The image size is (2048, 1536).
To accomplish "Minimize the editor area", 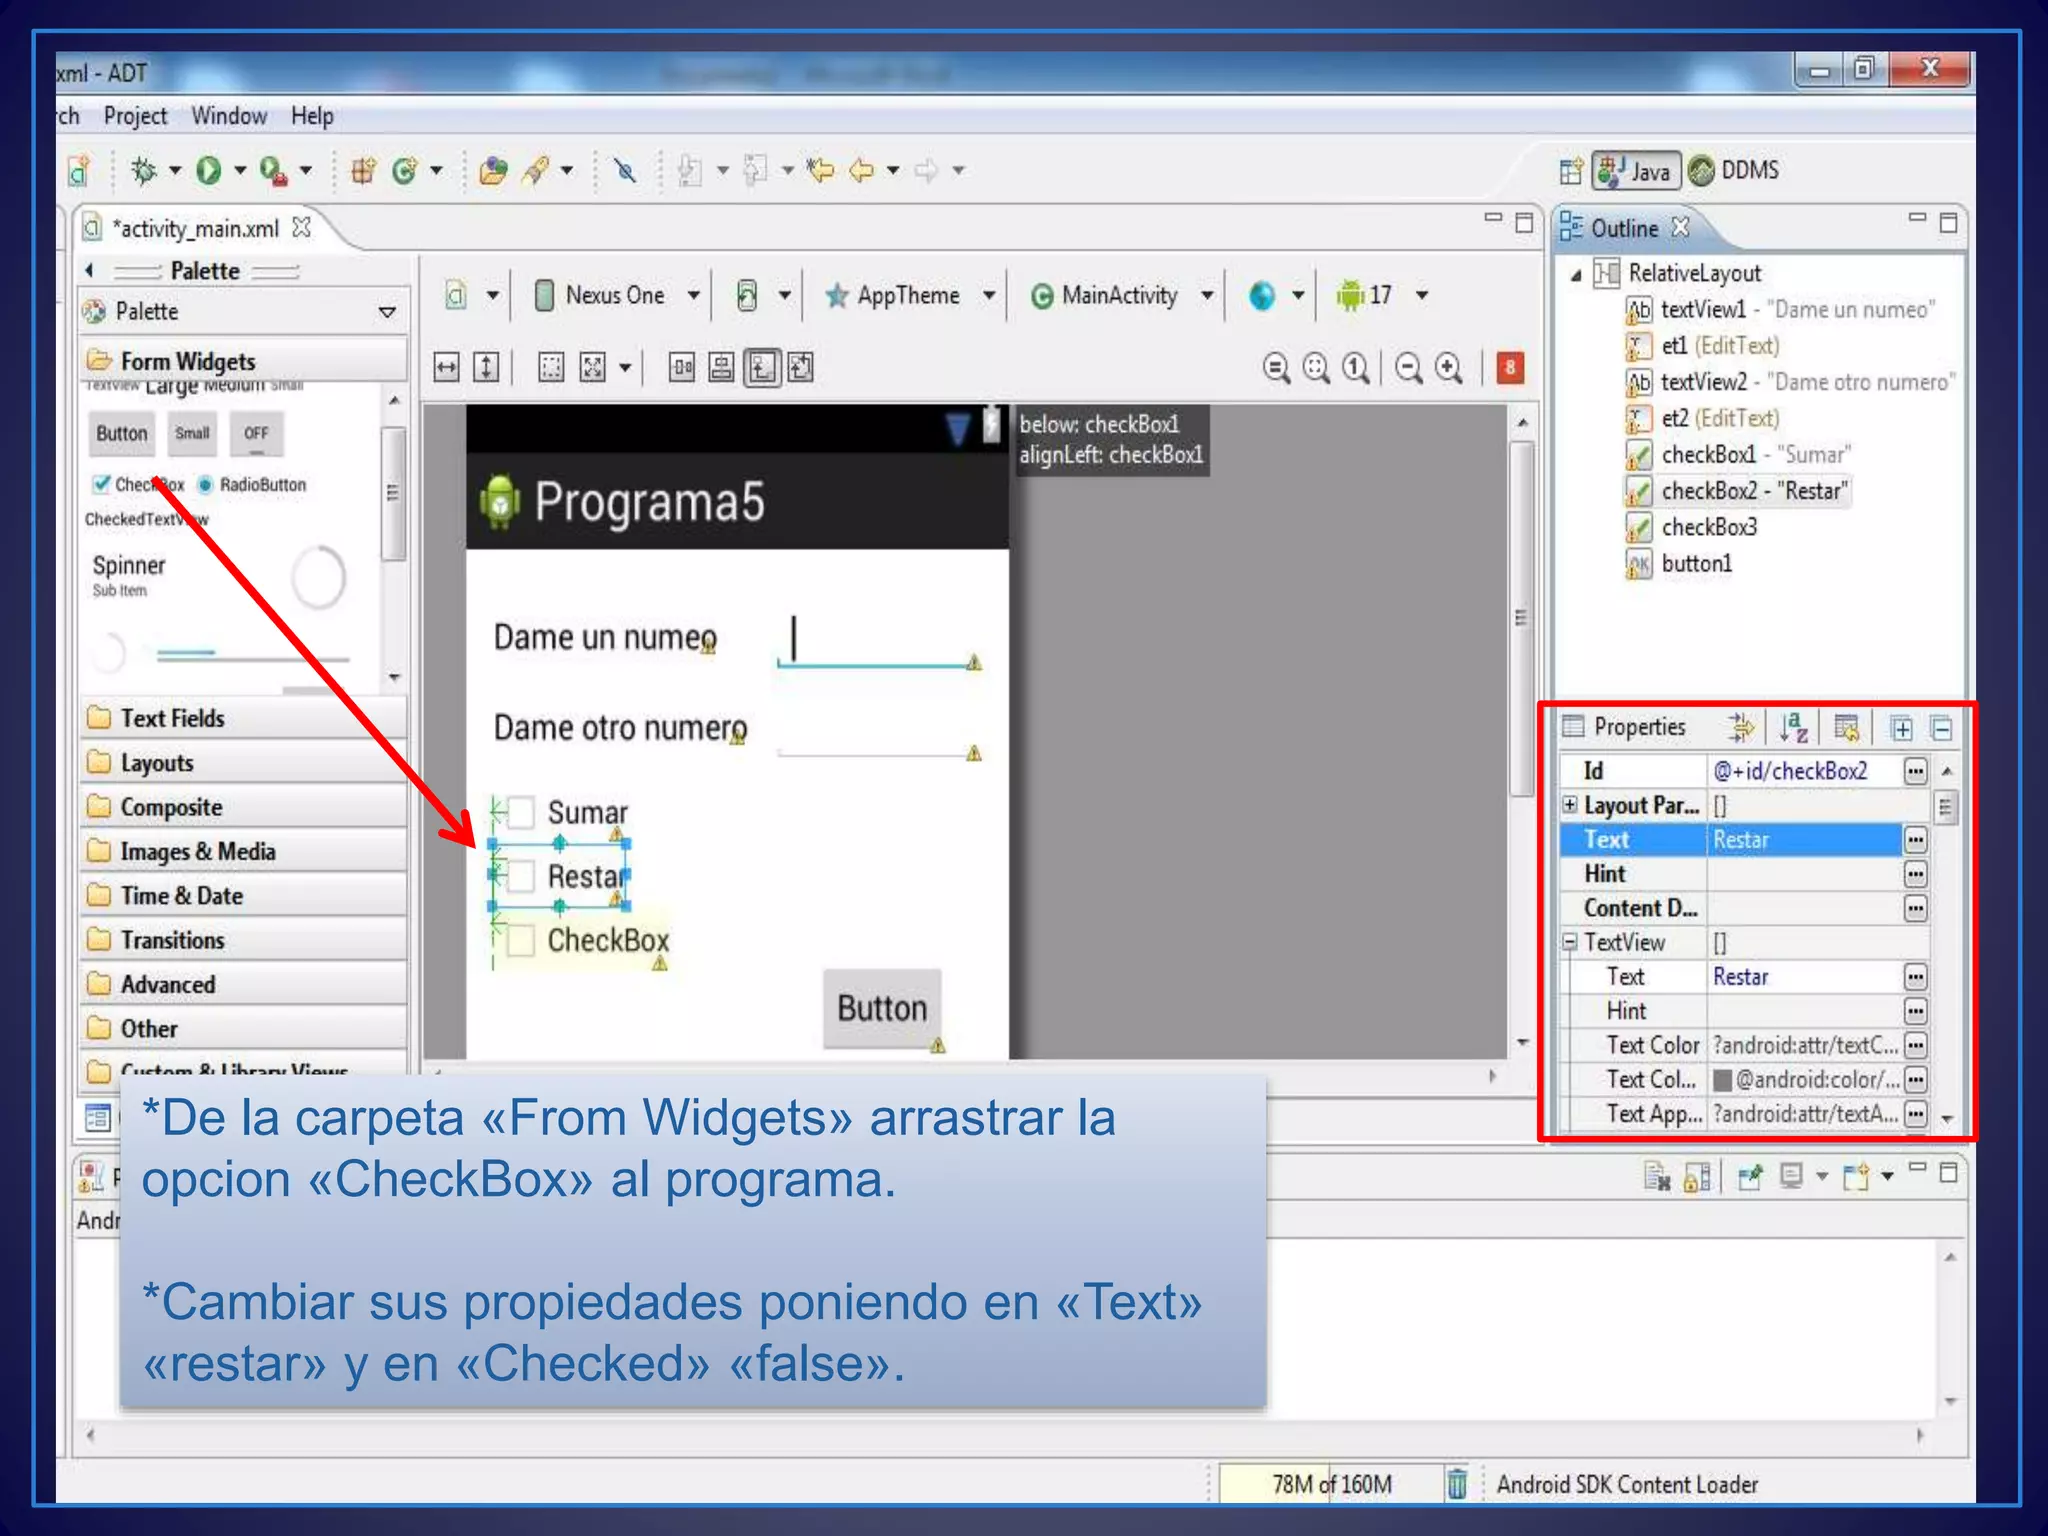I will [x=1493, y=218].
